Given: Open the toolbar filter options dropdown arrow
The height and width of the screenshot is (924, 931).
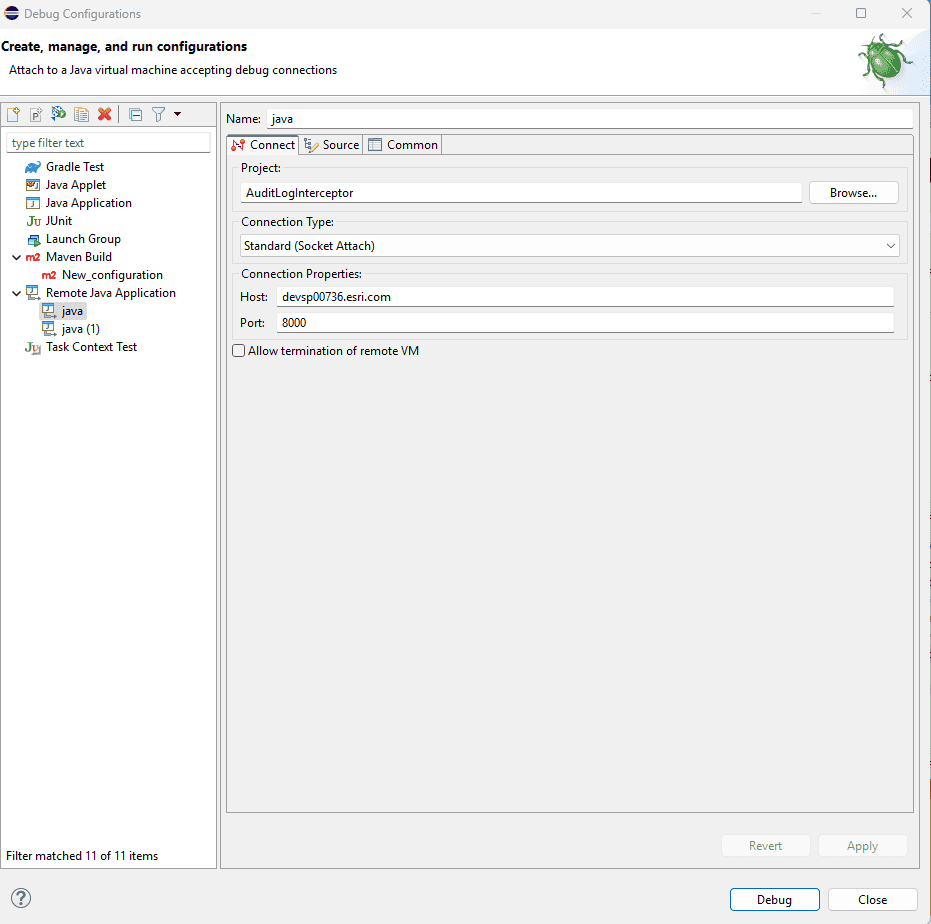Looking at the screenshot, I should [x=178, y=113].
